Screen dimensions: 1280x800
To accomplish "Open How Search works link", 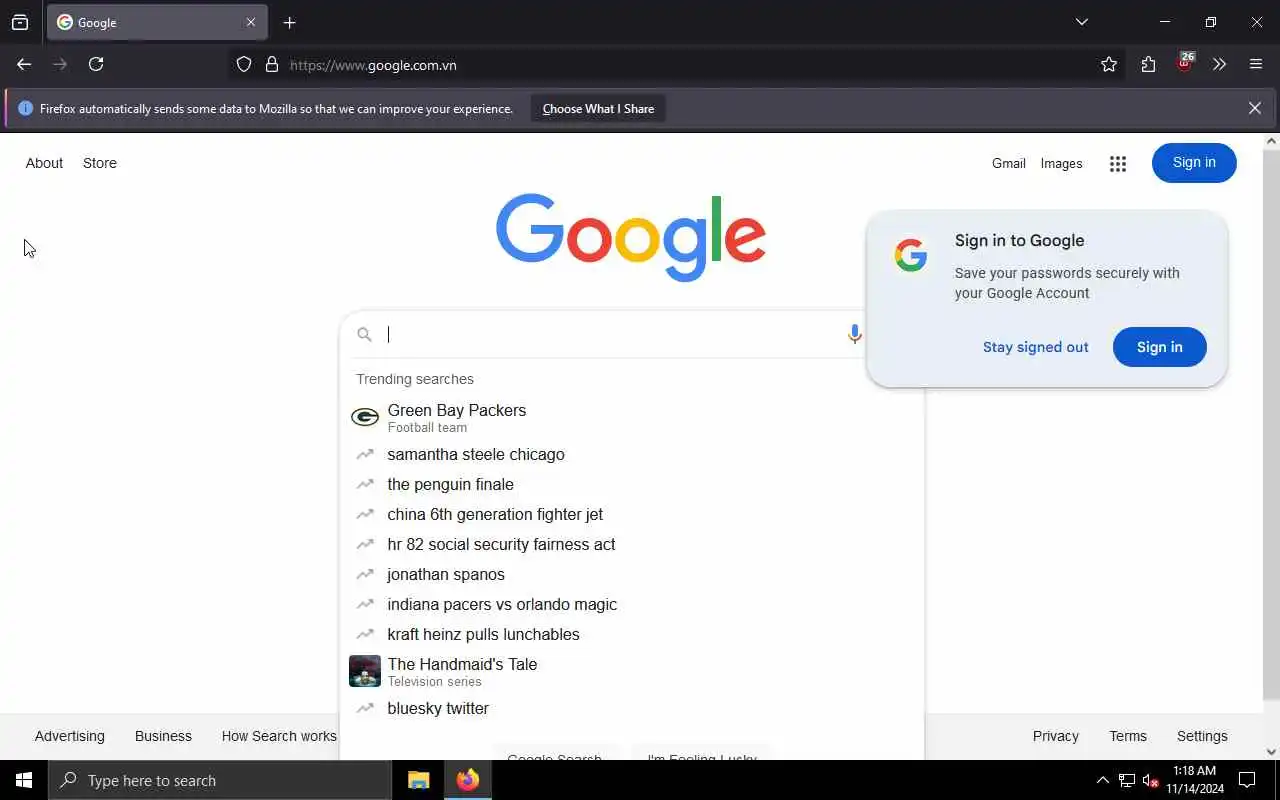I will click(279, 736).
